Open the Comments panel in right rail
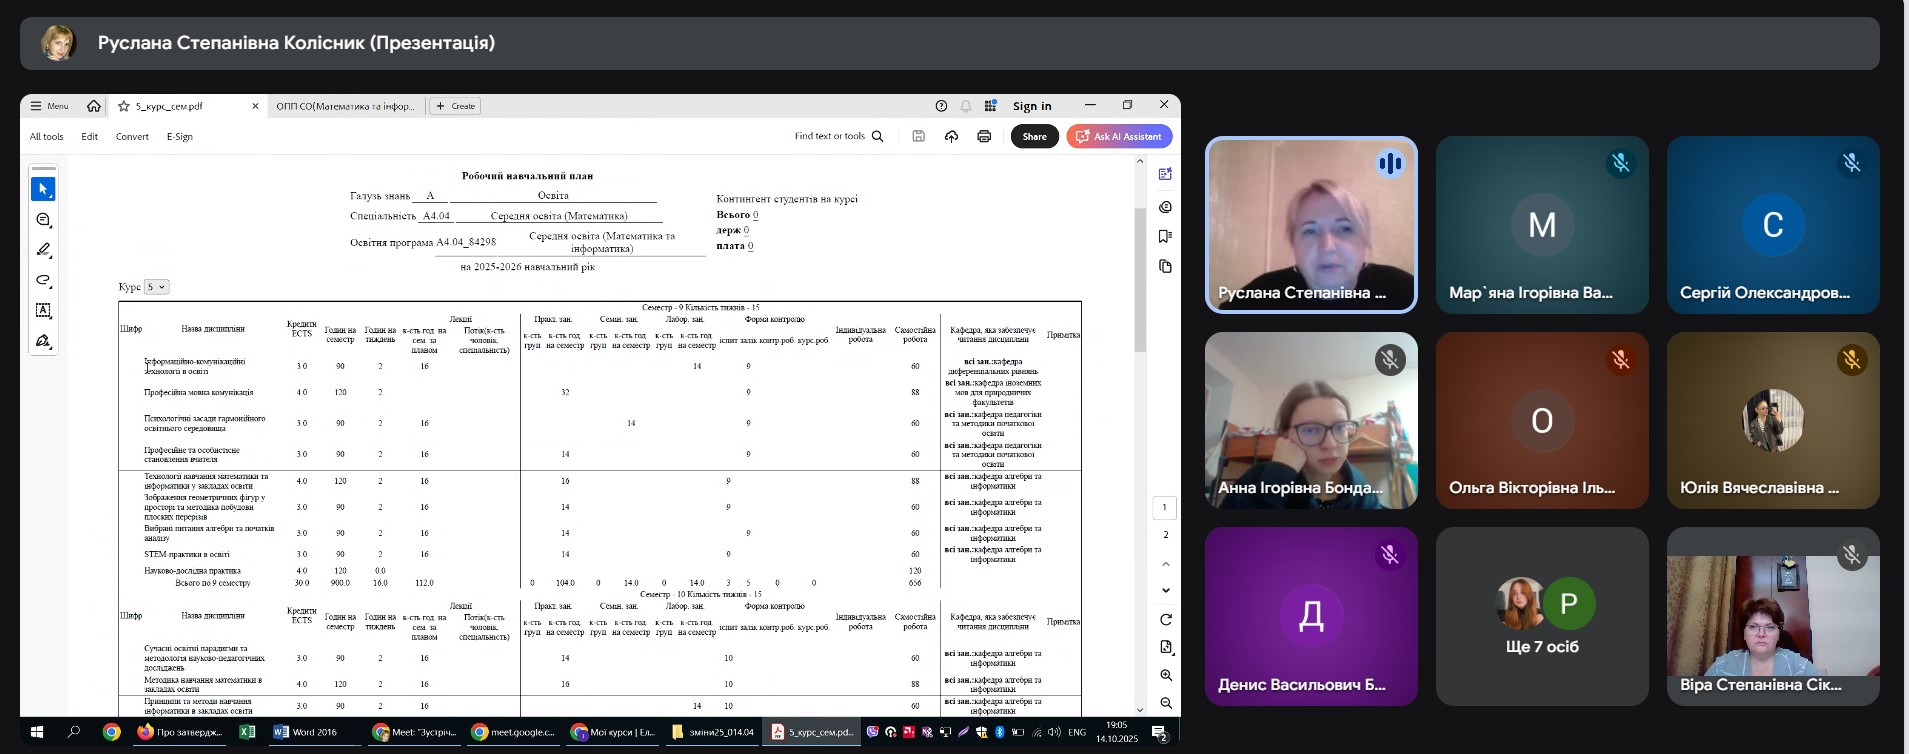Screen dimensions: 1909x754 [x=1165, y=207]
